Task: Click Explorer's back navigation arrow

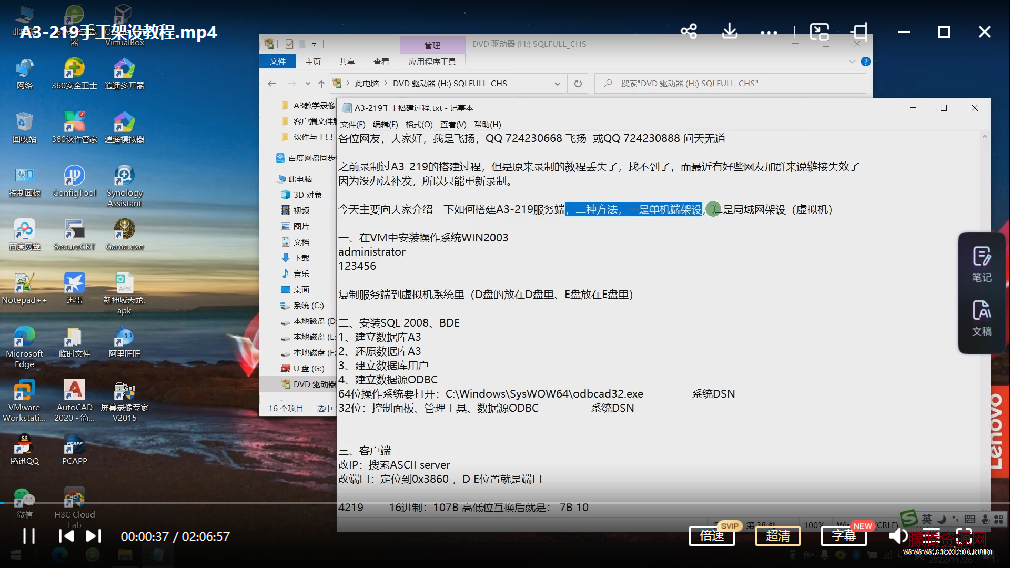Action: click(x=272, y=84)
